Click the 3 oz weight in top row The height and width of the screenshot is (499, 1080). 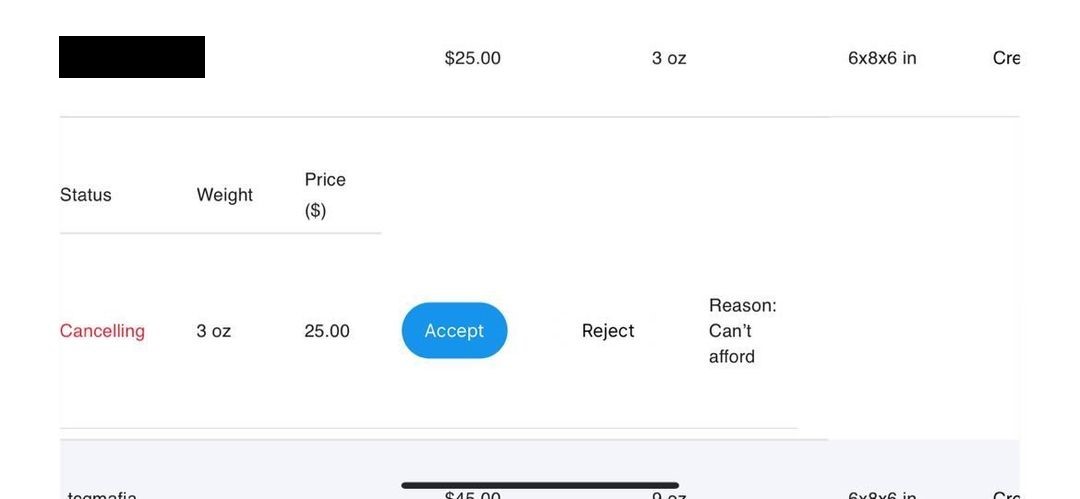669,58
